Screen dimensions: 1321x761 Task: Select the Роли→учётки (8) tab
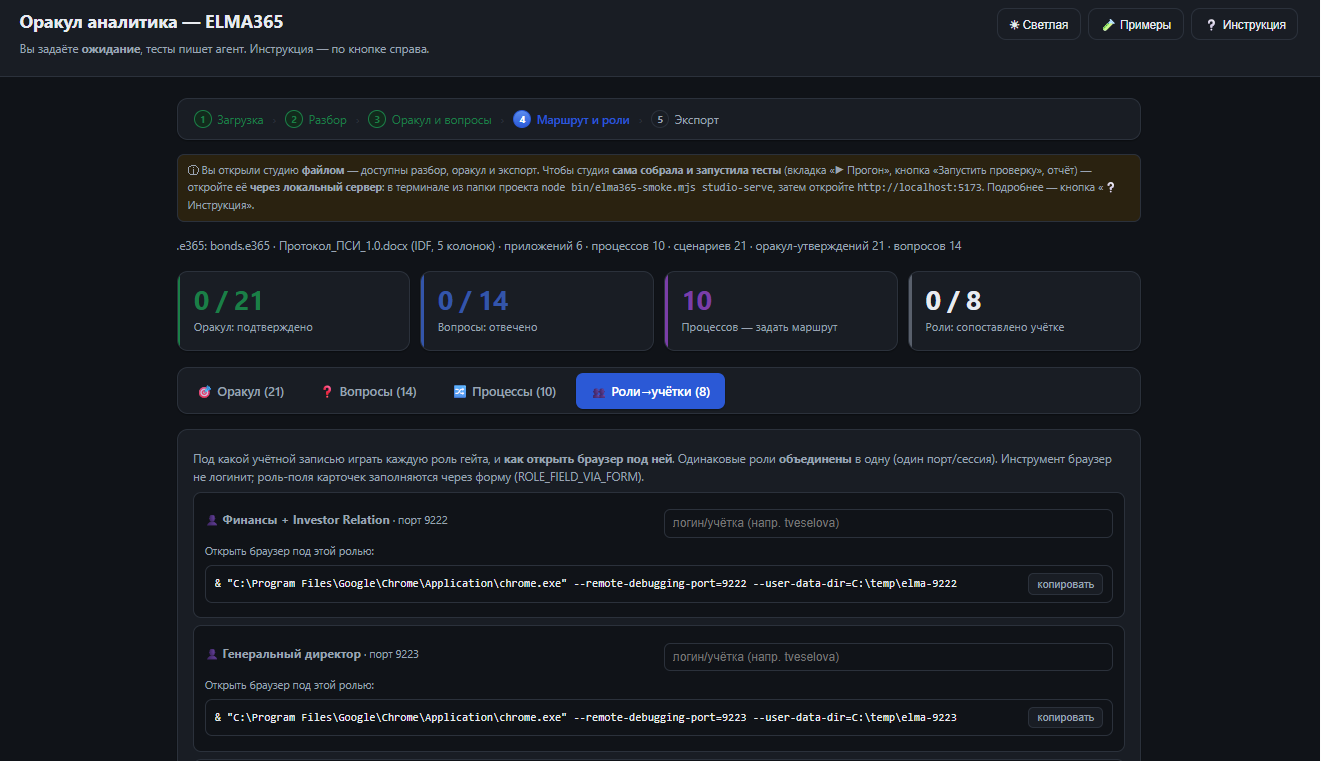tap(650, 391)
